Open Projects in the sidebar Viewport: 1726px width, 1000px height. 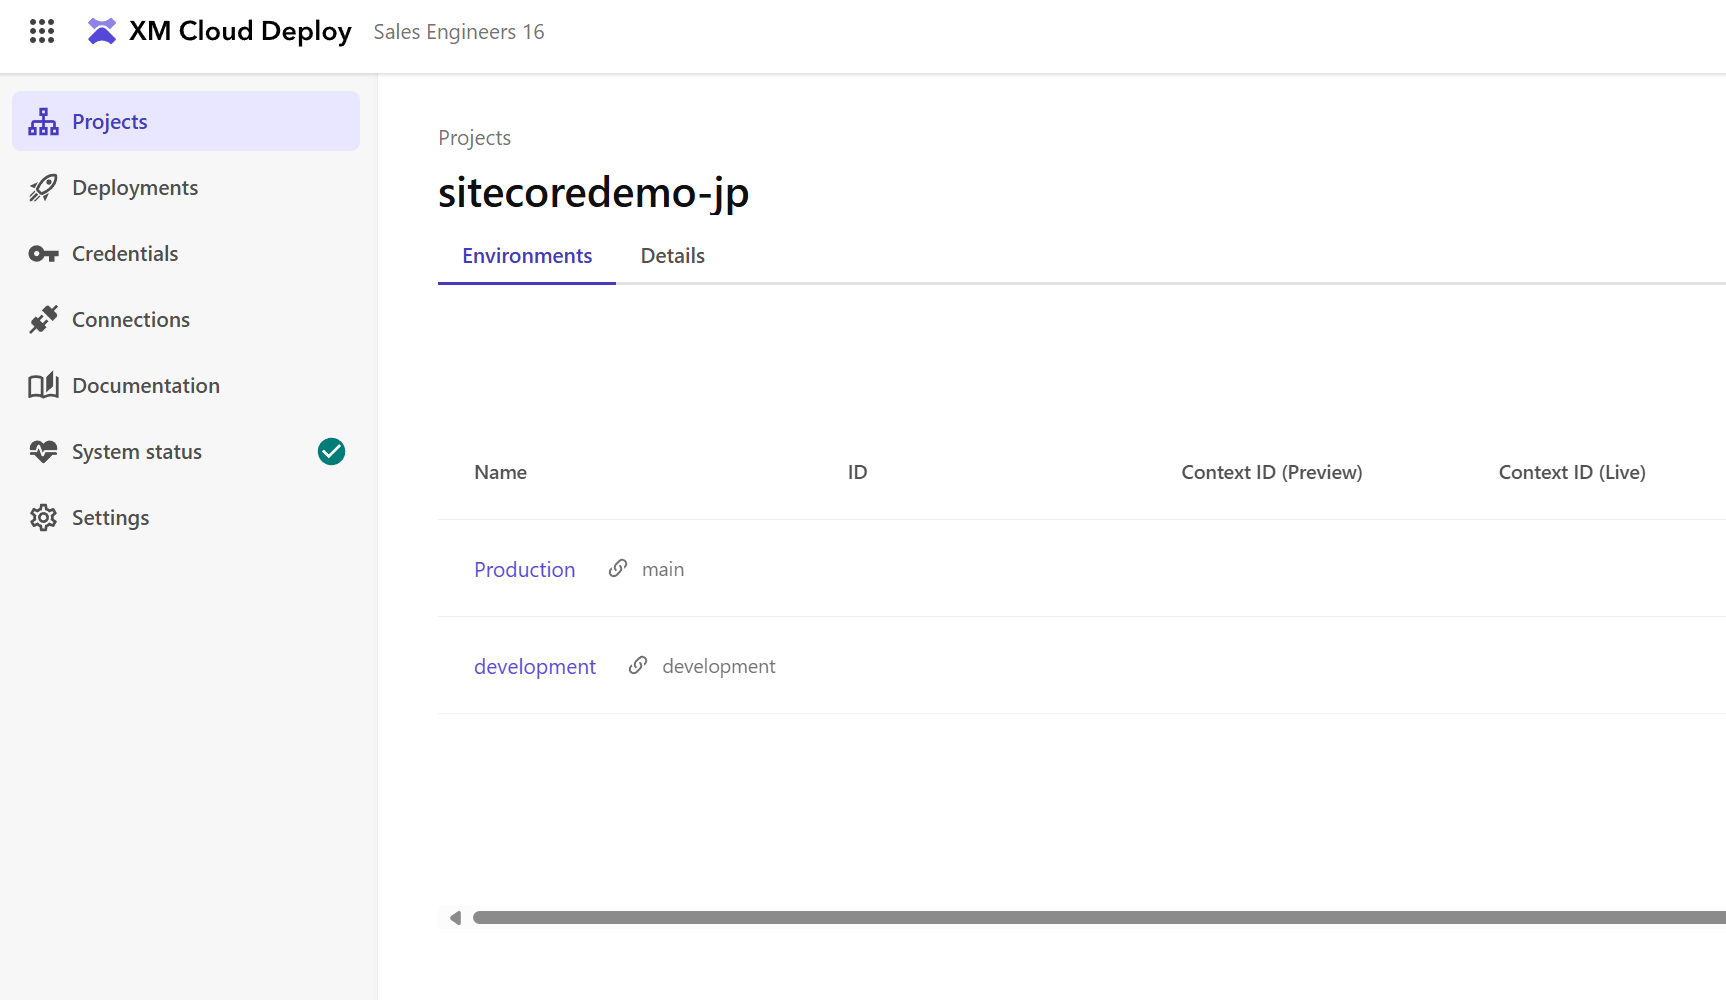186,121
